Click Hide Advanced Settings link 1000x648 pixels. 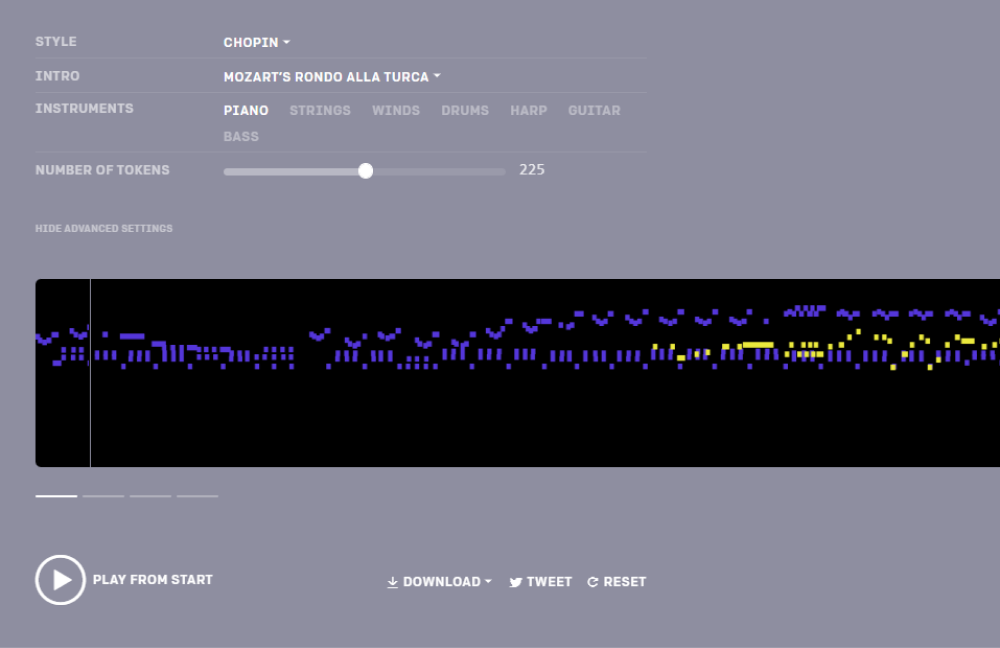tap(104, 228)
